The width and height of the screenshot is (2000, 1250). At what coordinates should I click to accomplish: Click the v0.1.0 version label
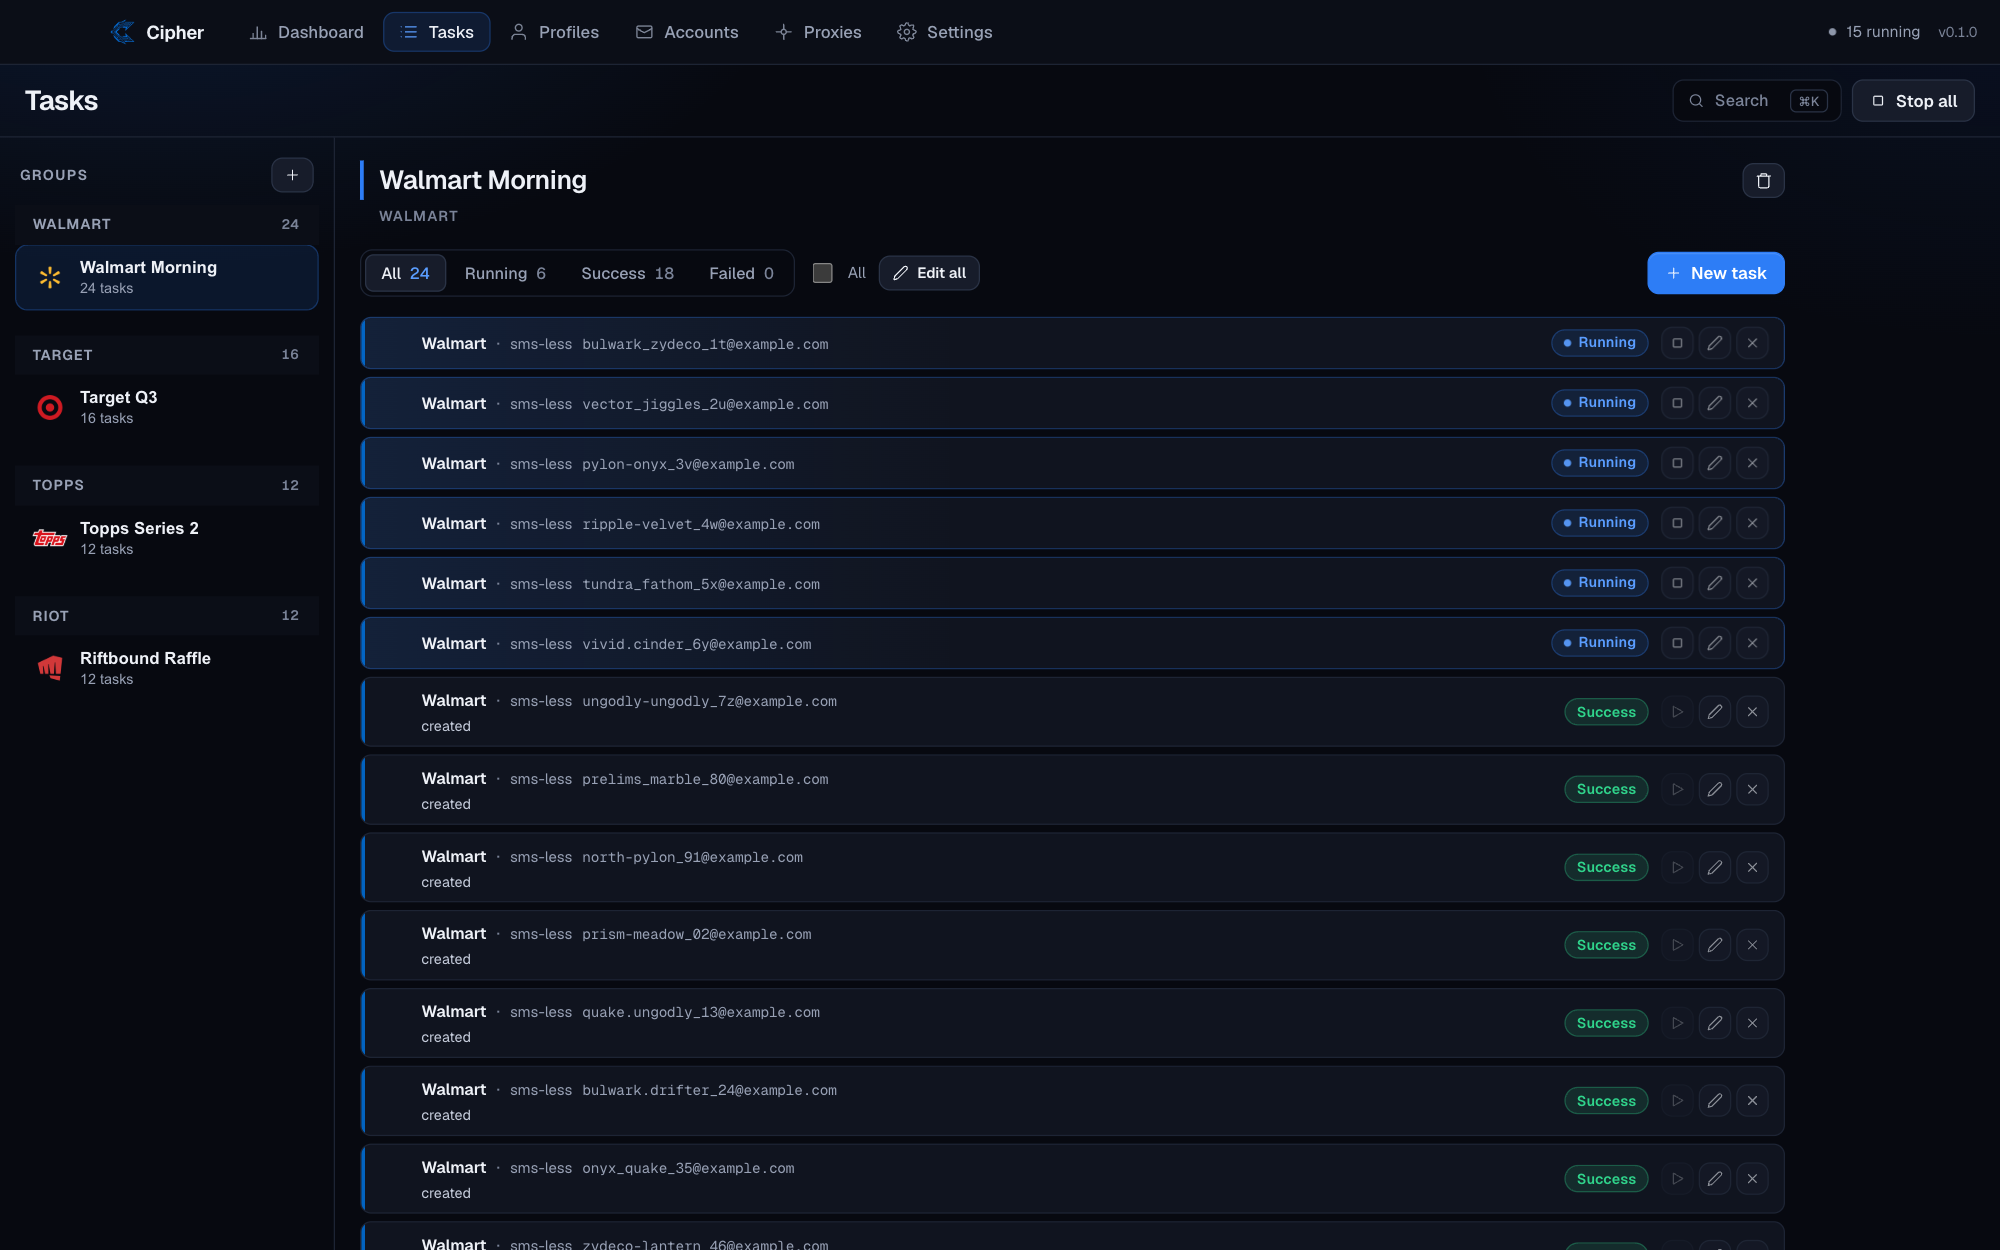click(x=1957, y=32)
